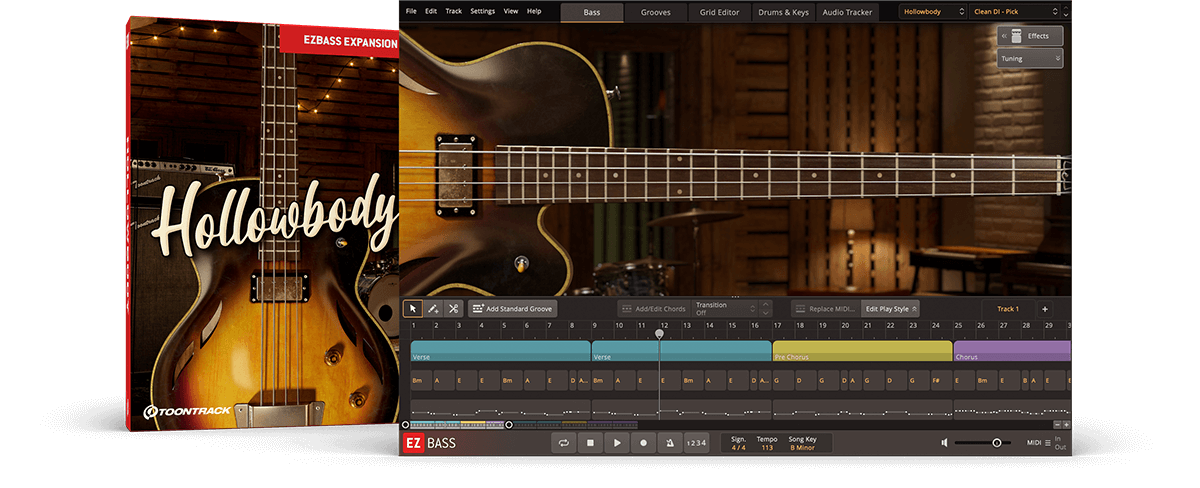The image size is (1200, 488).
Task: Switch to the Grooves tab
Action: (656, 12)
